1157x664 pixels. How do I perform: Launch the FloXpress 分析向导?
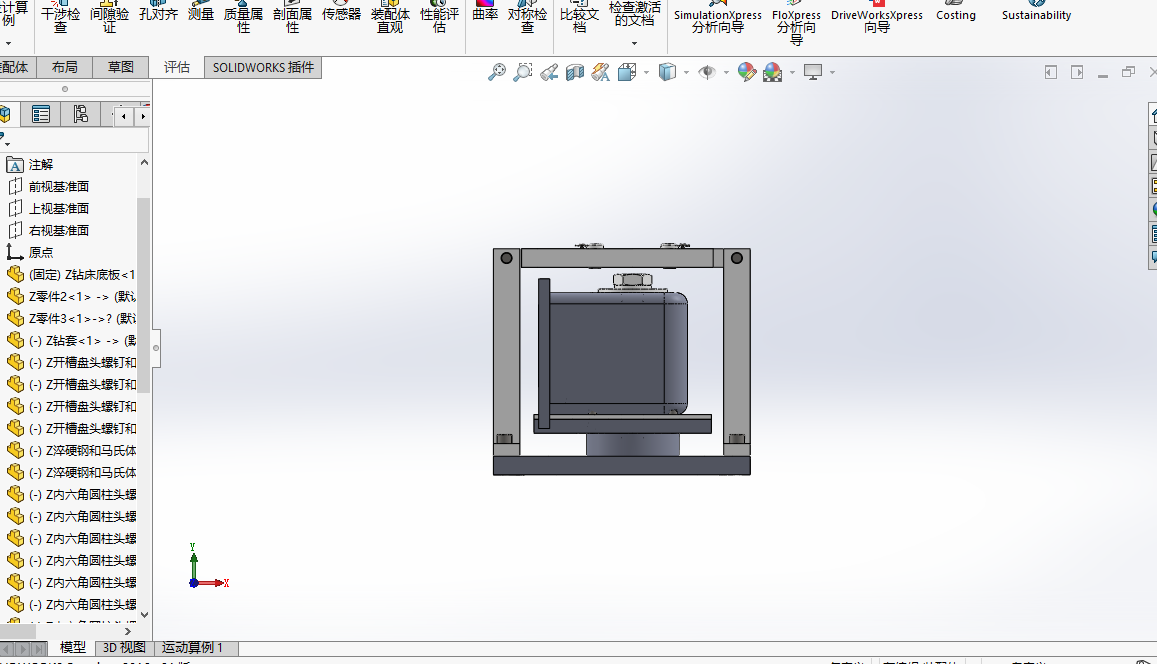click(x=796, y=22)
